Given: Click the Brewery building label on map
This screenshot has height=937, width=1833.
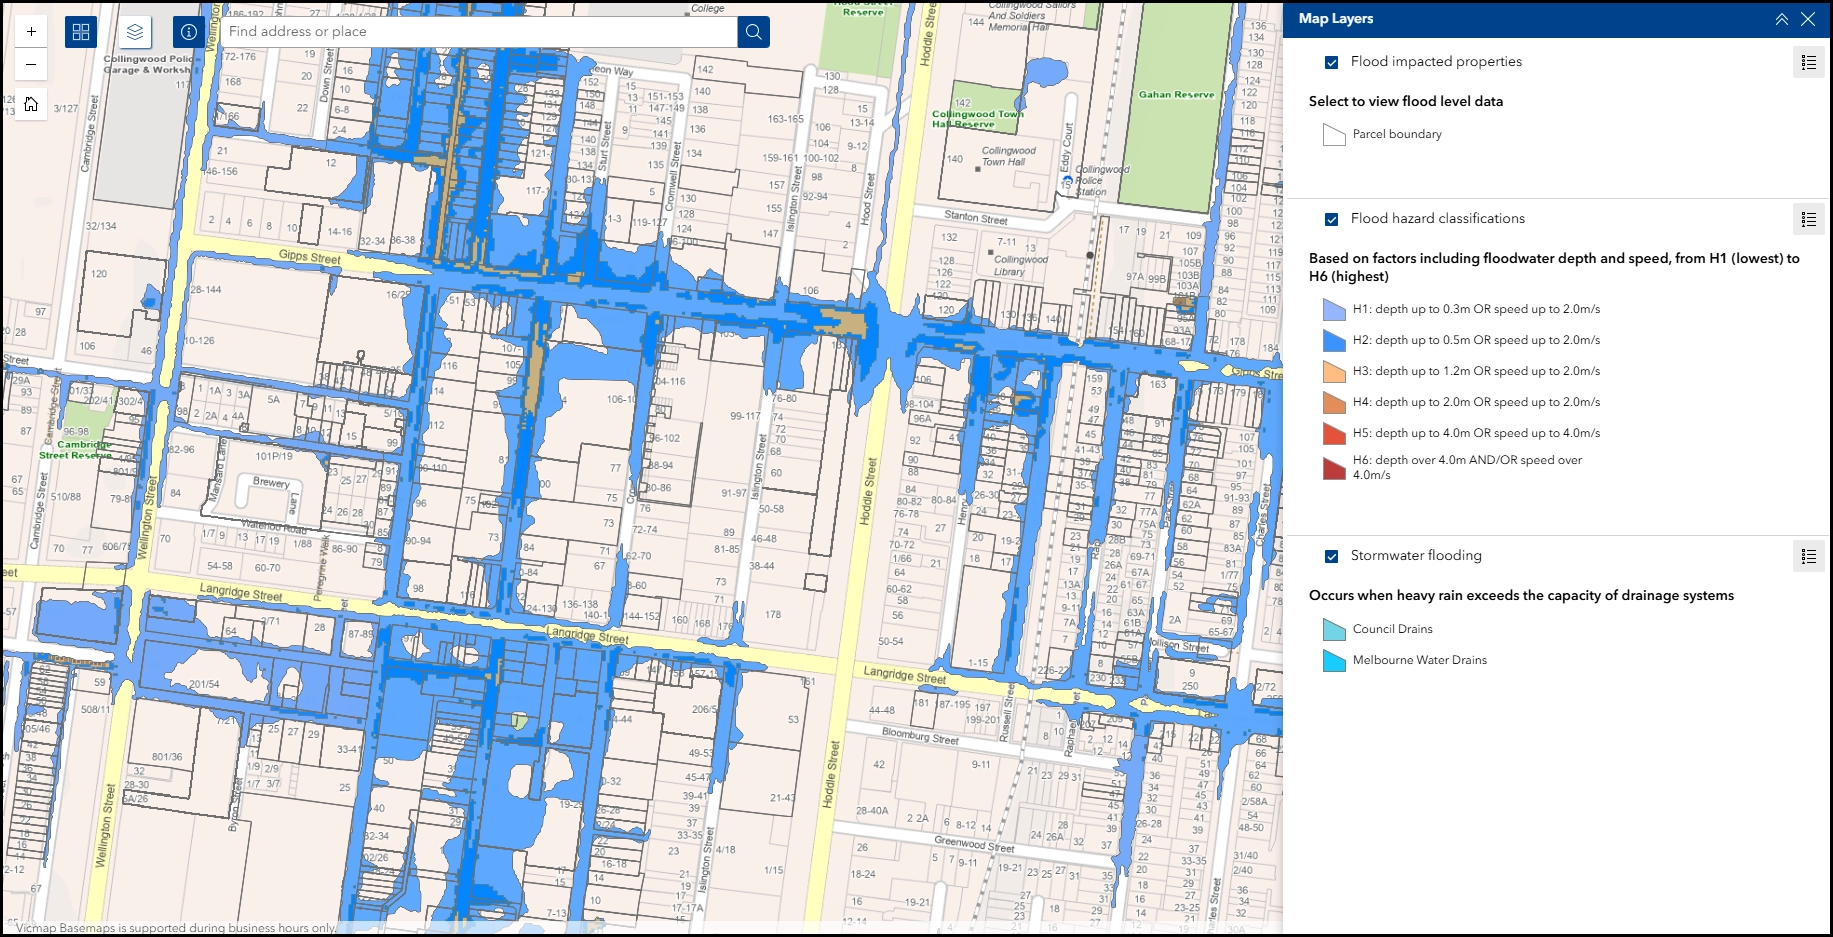Looking at the screenshot, I should coord(271,482).
